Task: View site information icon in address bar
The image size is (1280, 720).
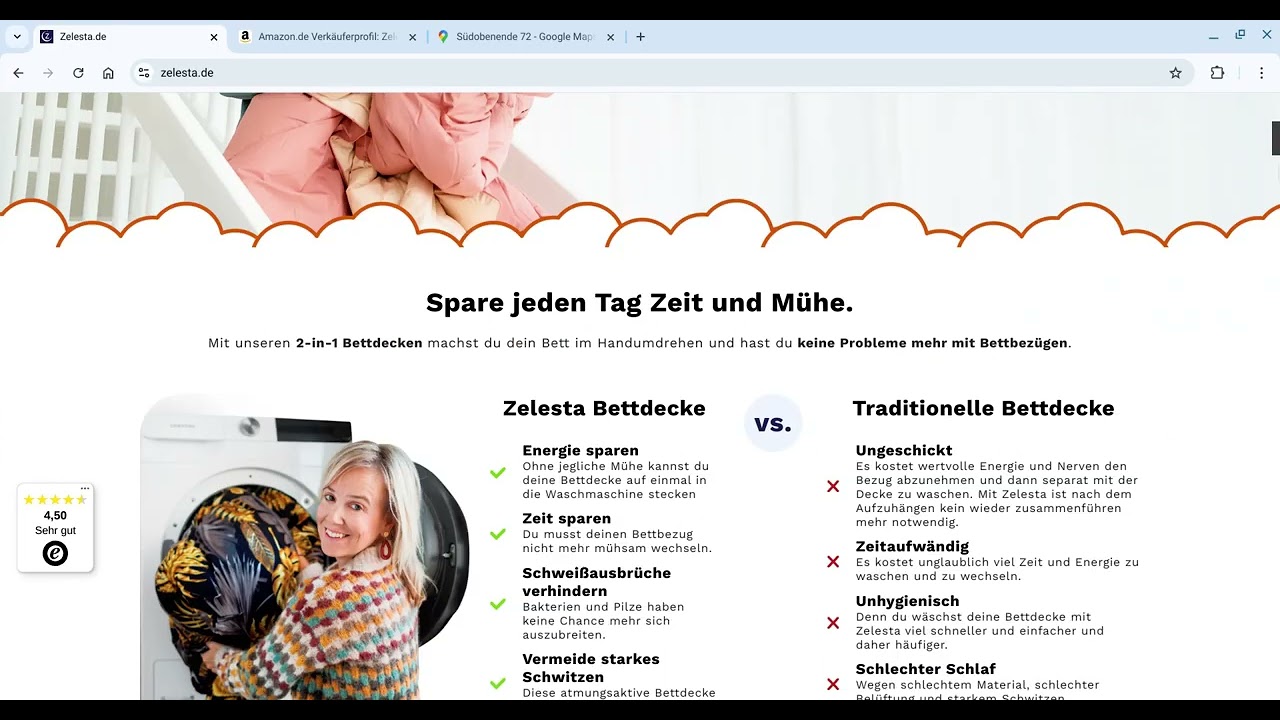Action: pos(144,73)
